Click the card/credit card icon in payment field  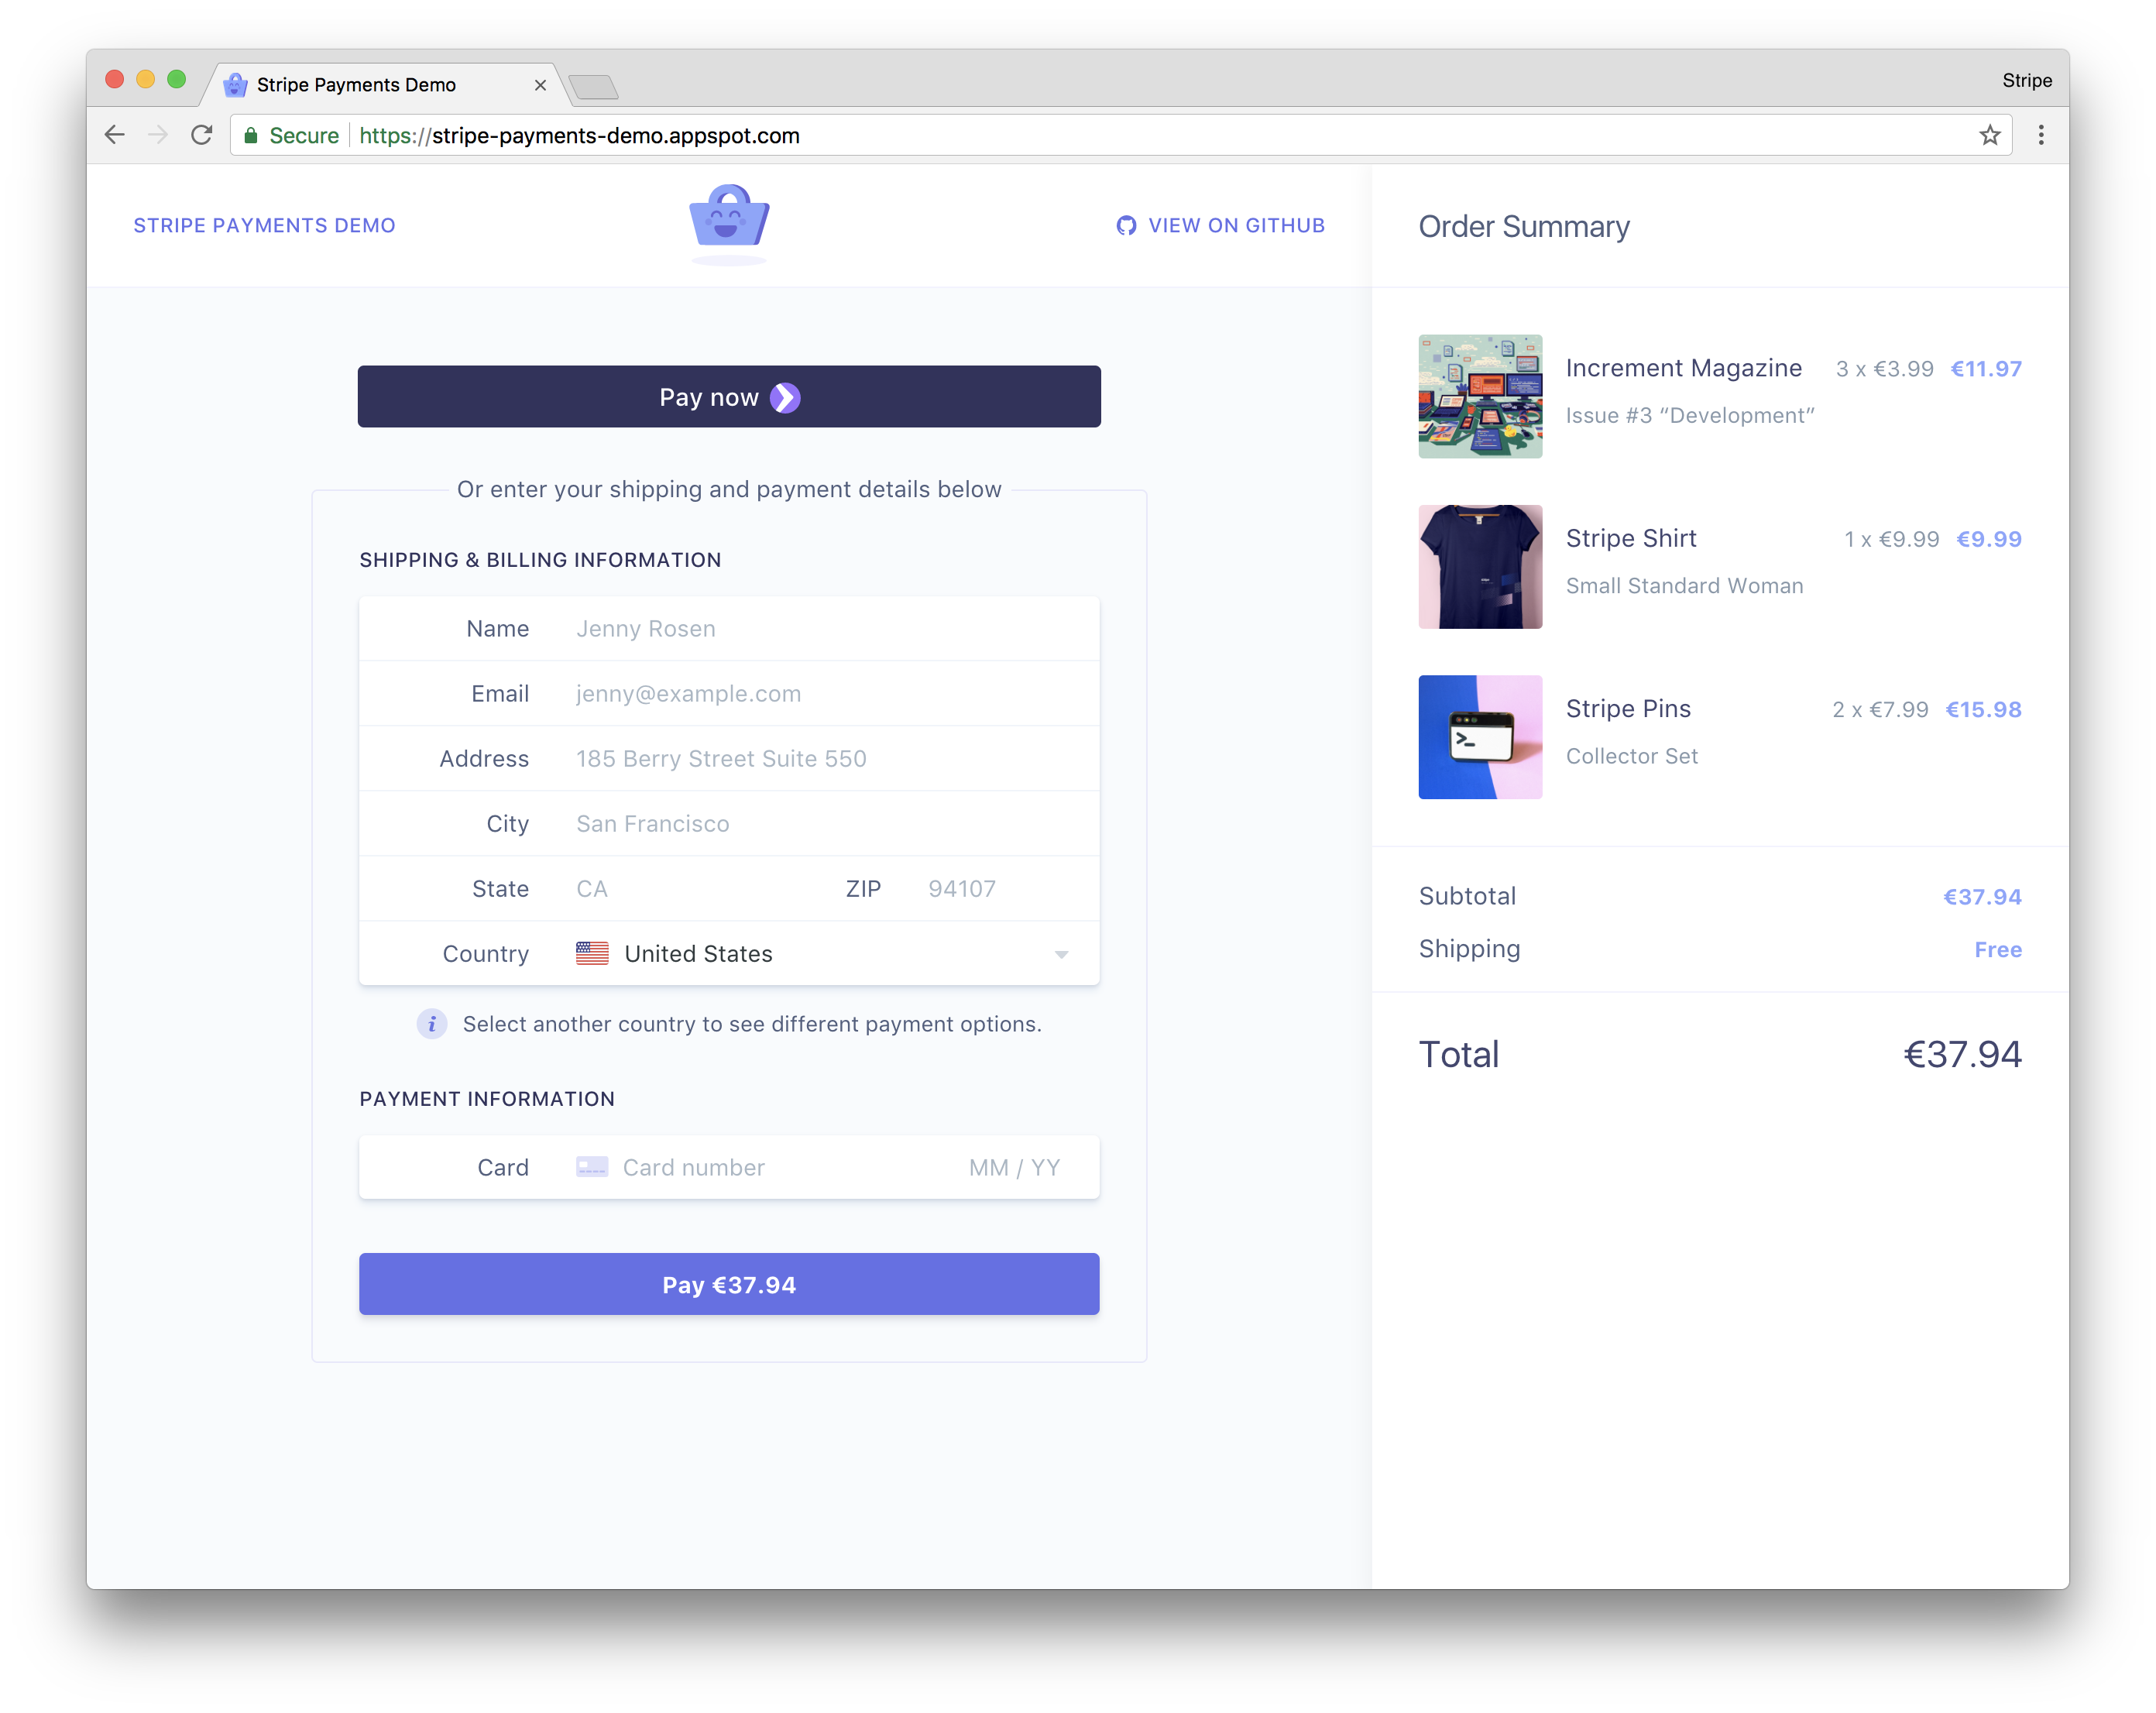coord(593,1167)
